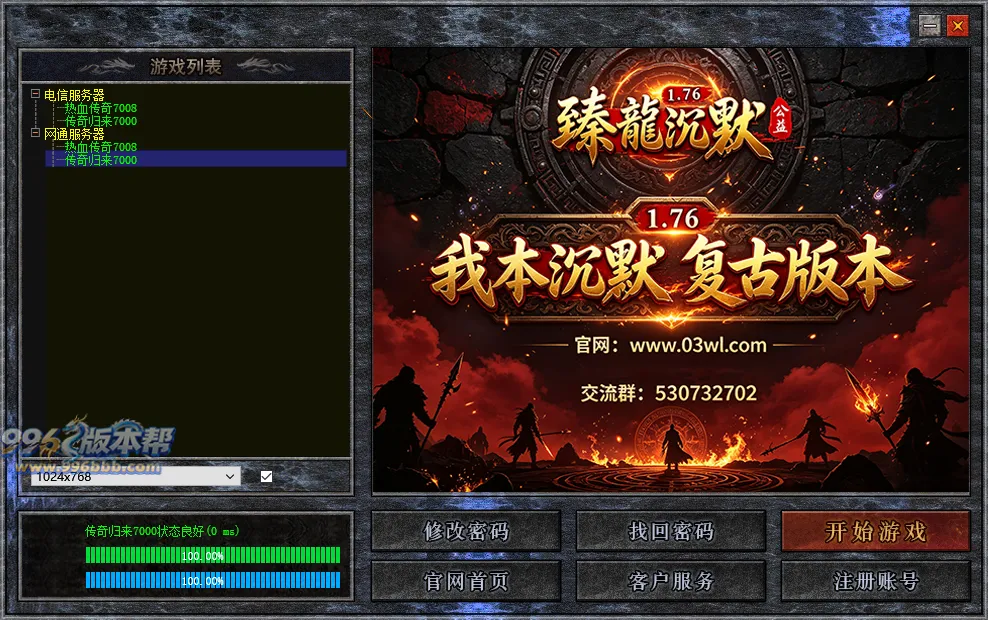Viewport: 988px width, 620px height.
Task: Open 找回密码 to recover password
Action: pos(670,531)
